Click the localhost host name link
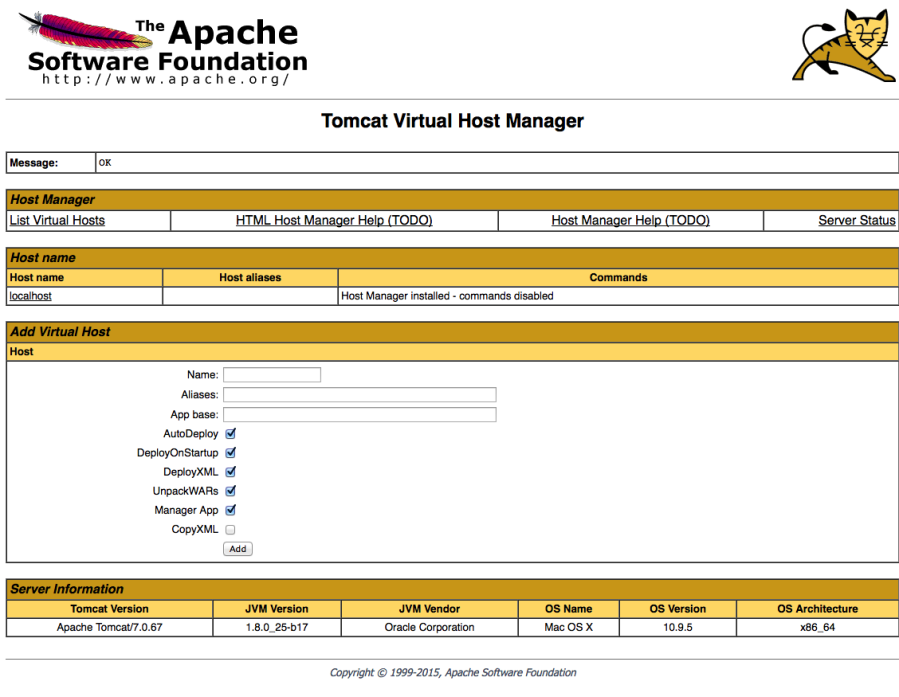 click(x=30, y=296)
